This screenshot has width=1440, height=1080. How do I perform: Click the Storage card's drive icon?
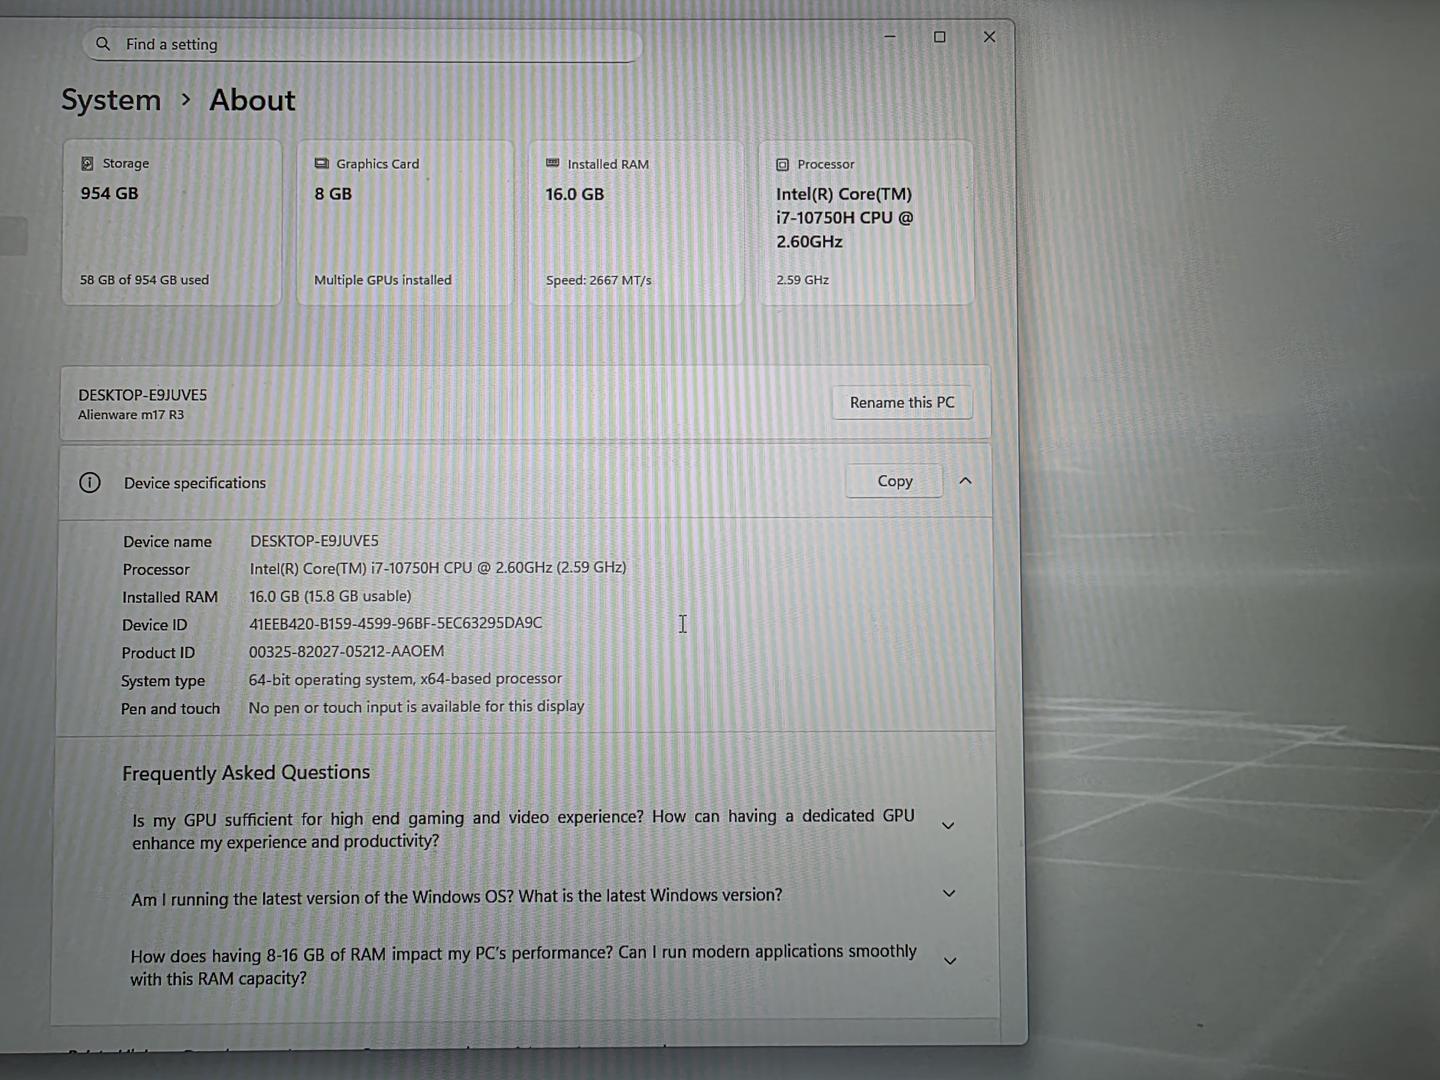click(87, 163)
